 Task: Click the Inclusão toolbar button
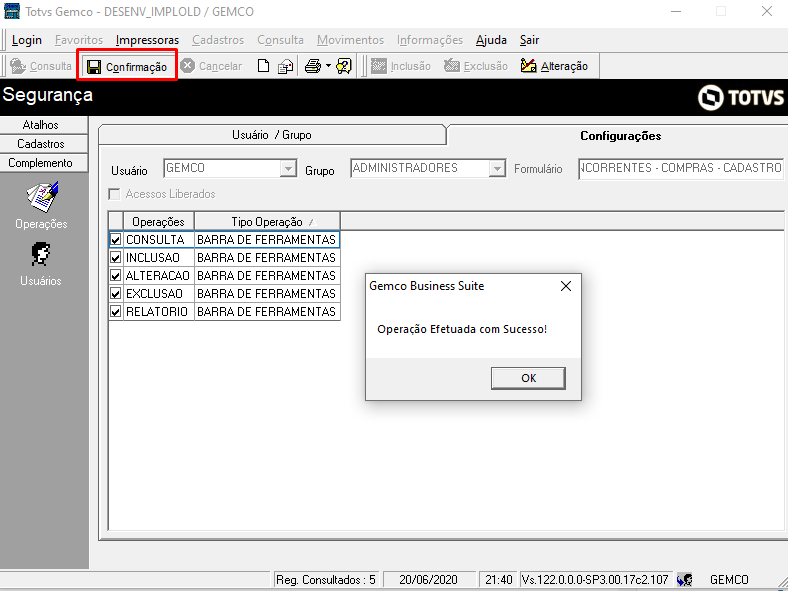point(401,66)
